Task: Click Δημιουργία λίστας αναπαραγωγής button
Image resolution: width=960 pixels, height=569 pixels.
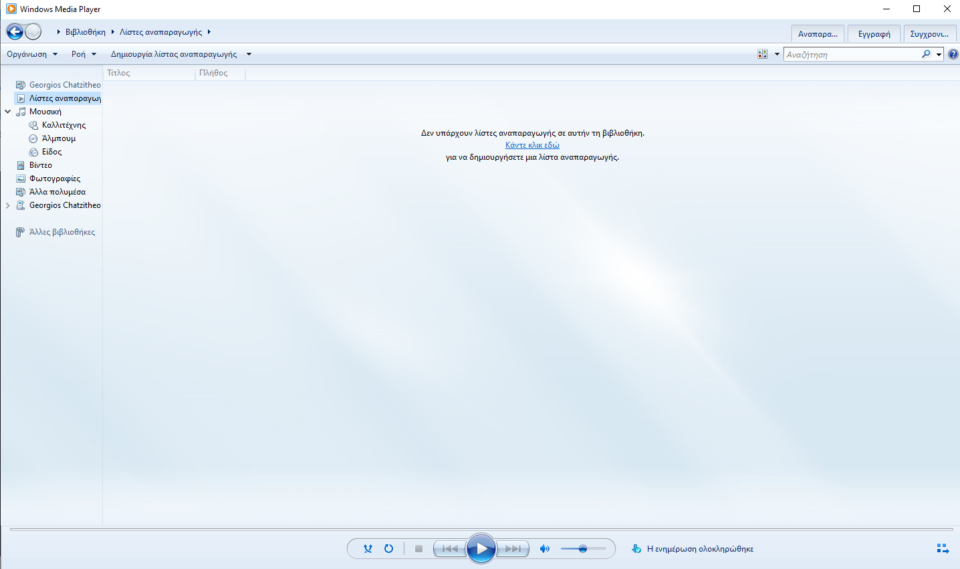Action: tap(174, 54)
